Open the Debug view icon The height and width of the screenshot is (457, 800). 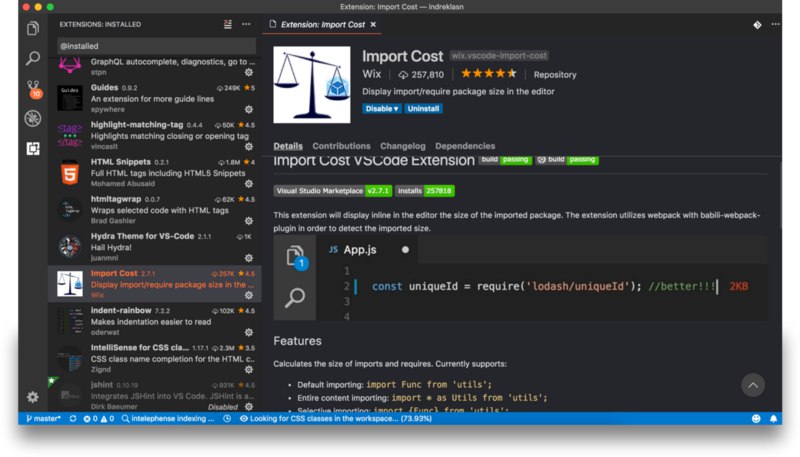pyautogui.click(x=33, y=118)
